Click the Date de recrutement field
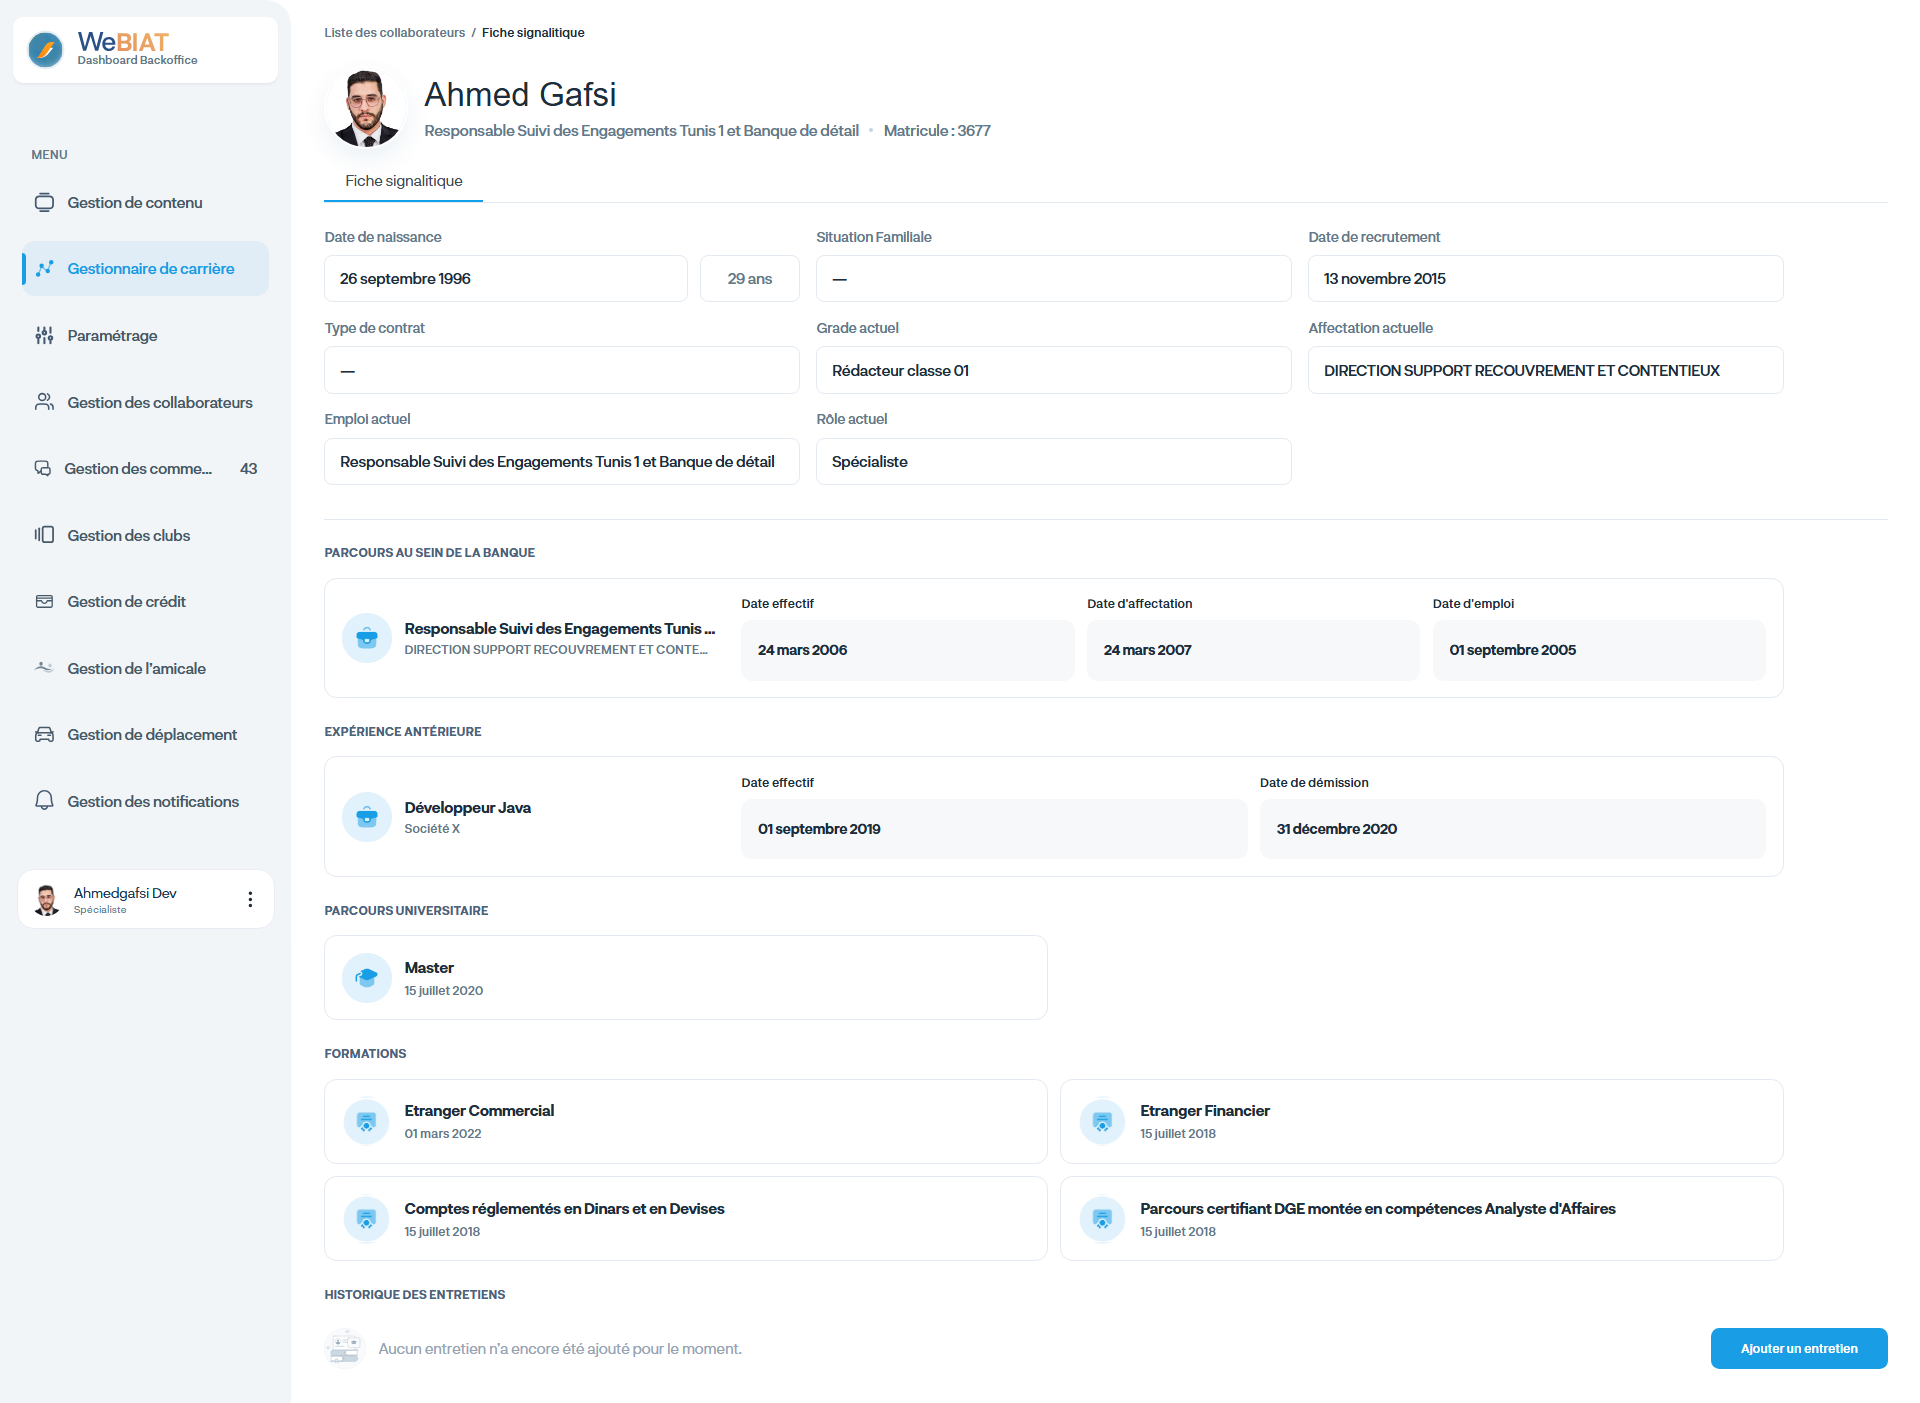 click(1546, 278)
